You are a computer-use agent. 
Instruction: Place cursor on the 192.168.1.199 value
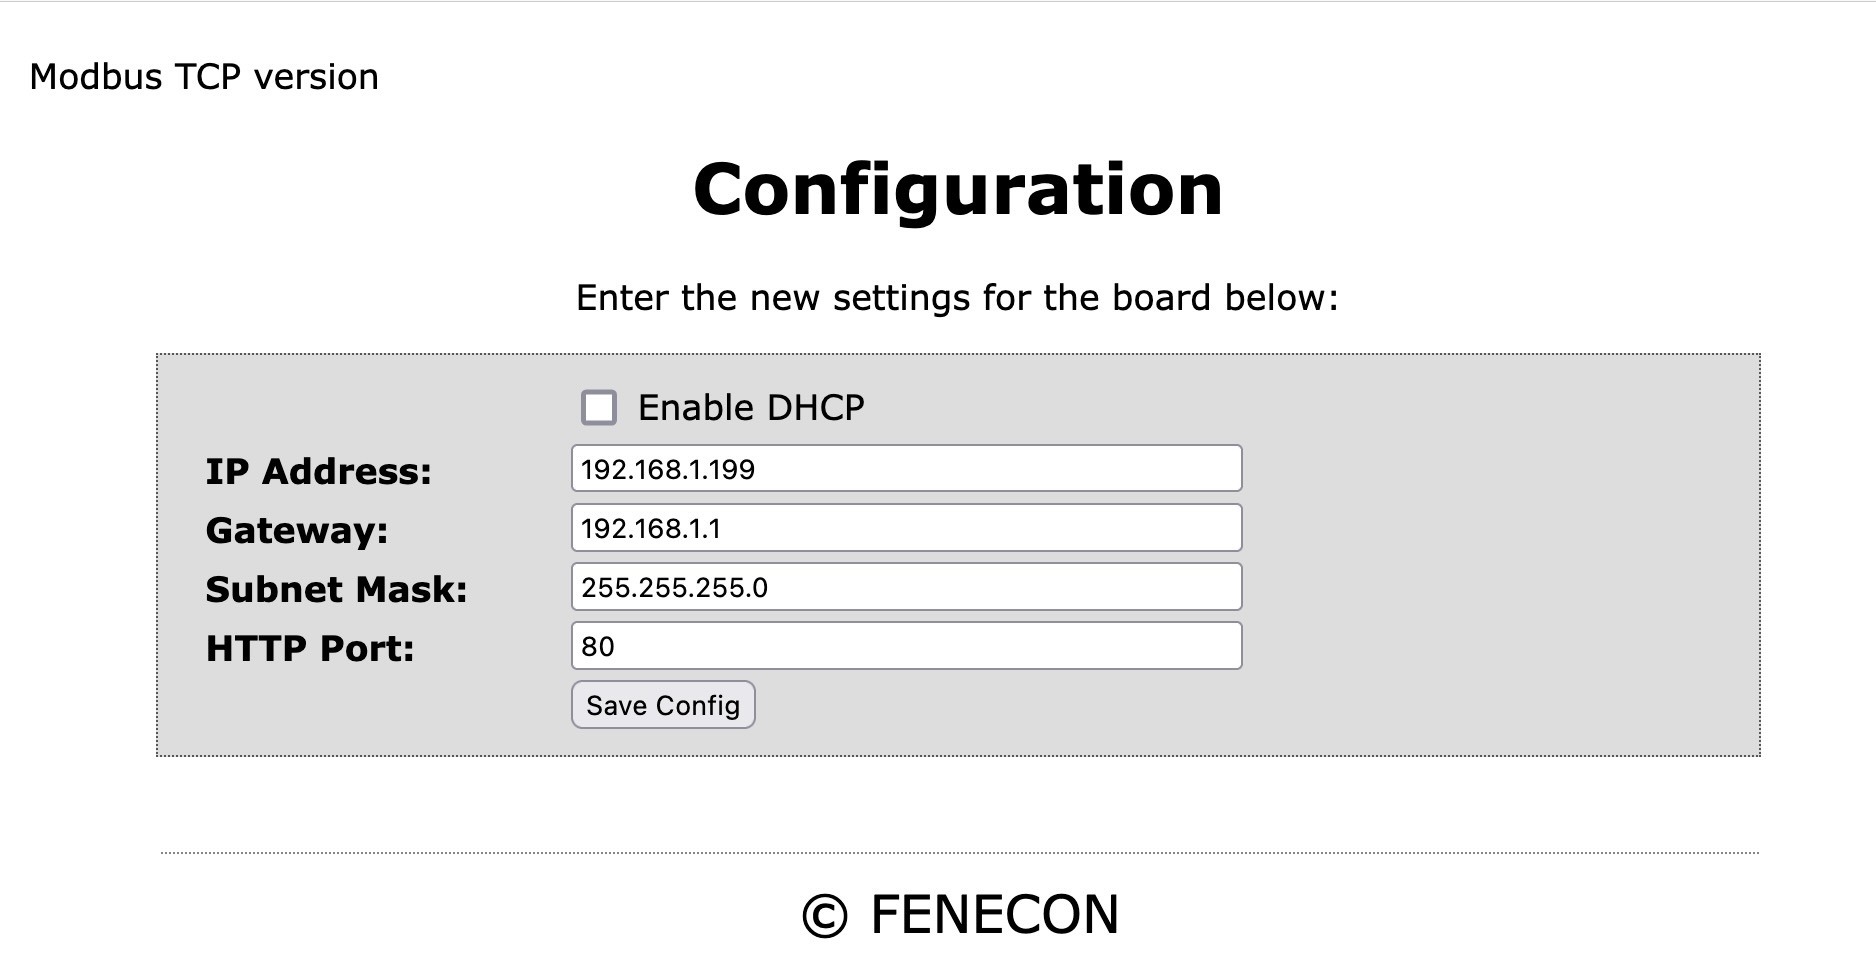[668, 470]
